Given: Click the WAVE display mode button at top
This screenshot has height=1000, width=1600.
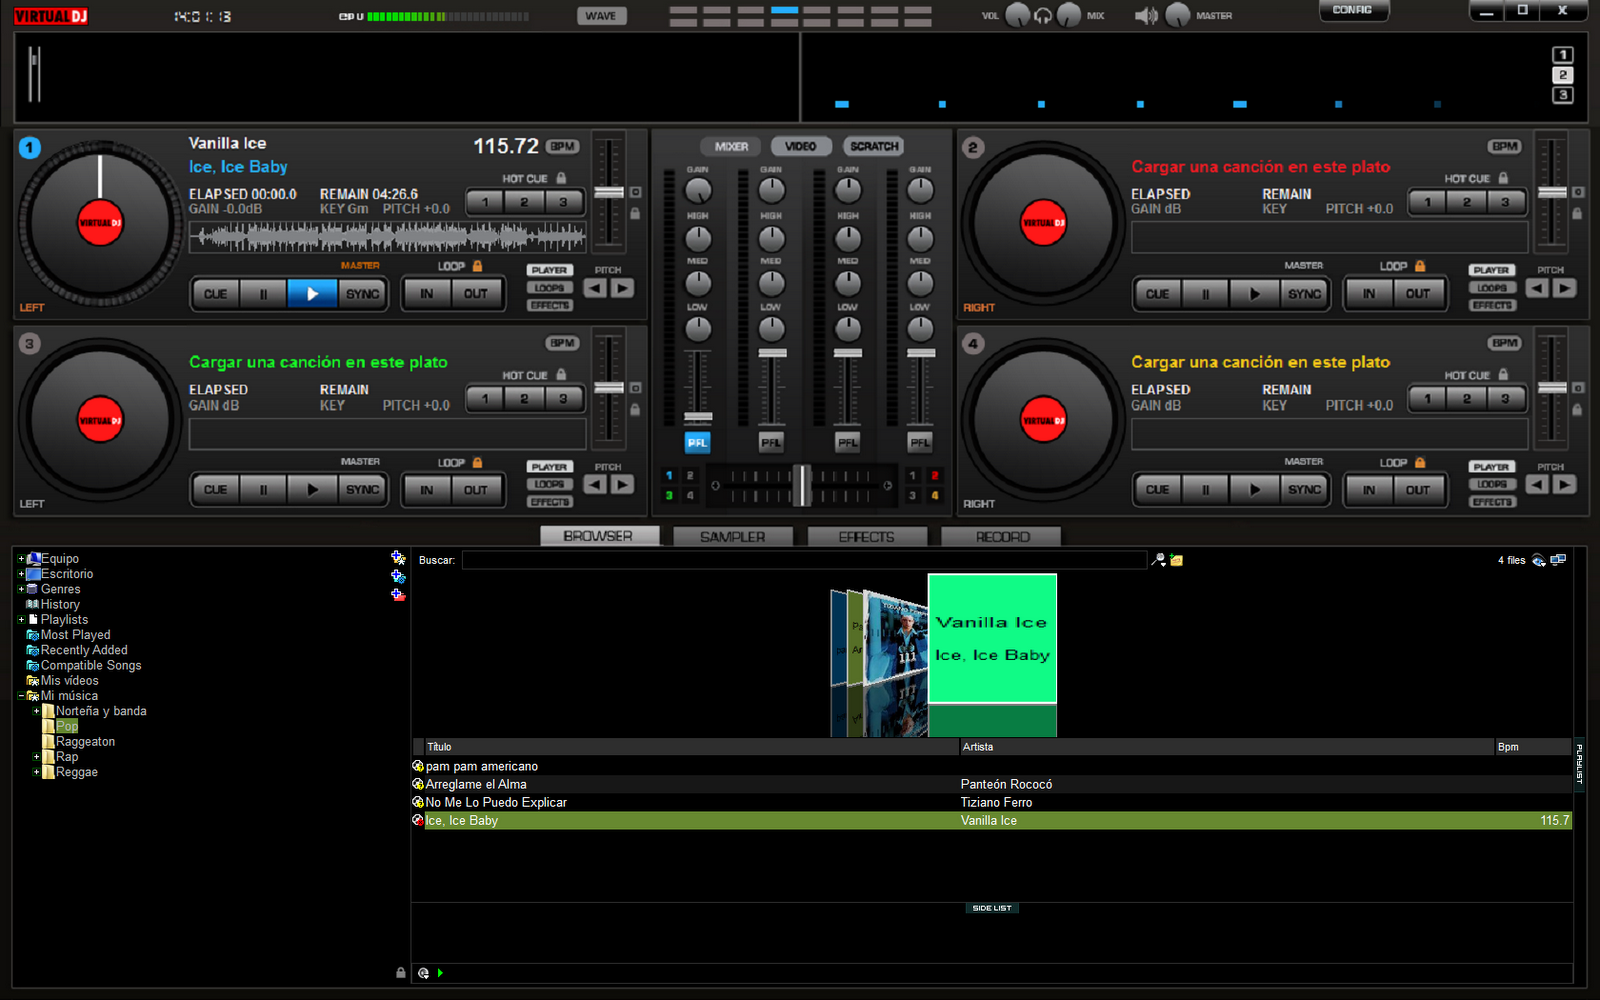Looking at the screenshot, I should (601, 15).
